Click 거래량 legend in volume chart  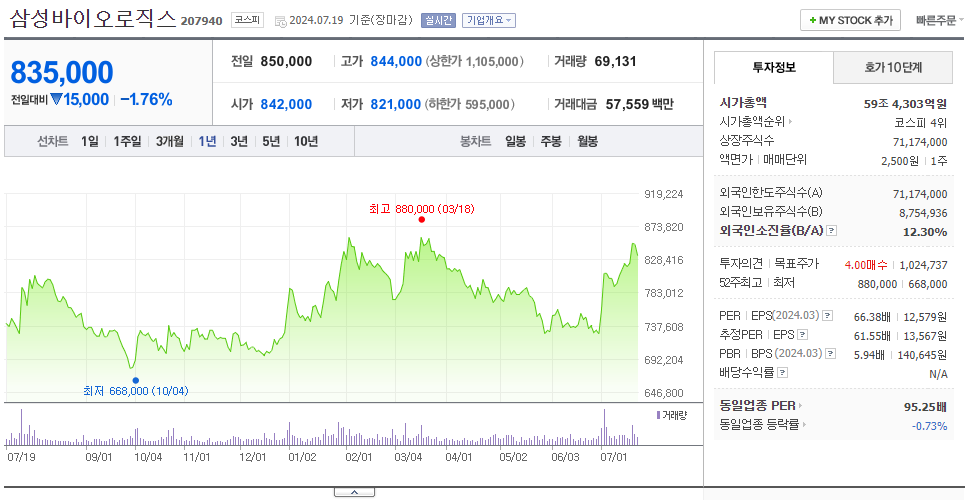click(x=671, y=415)
